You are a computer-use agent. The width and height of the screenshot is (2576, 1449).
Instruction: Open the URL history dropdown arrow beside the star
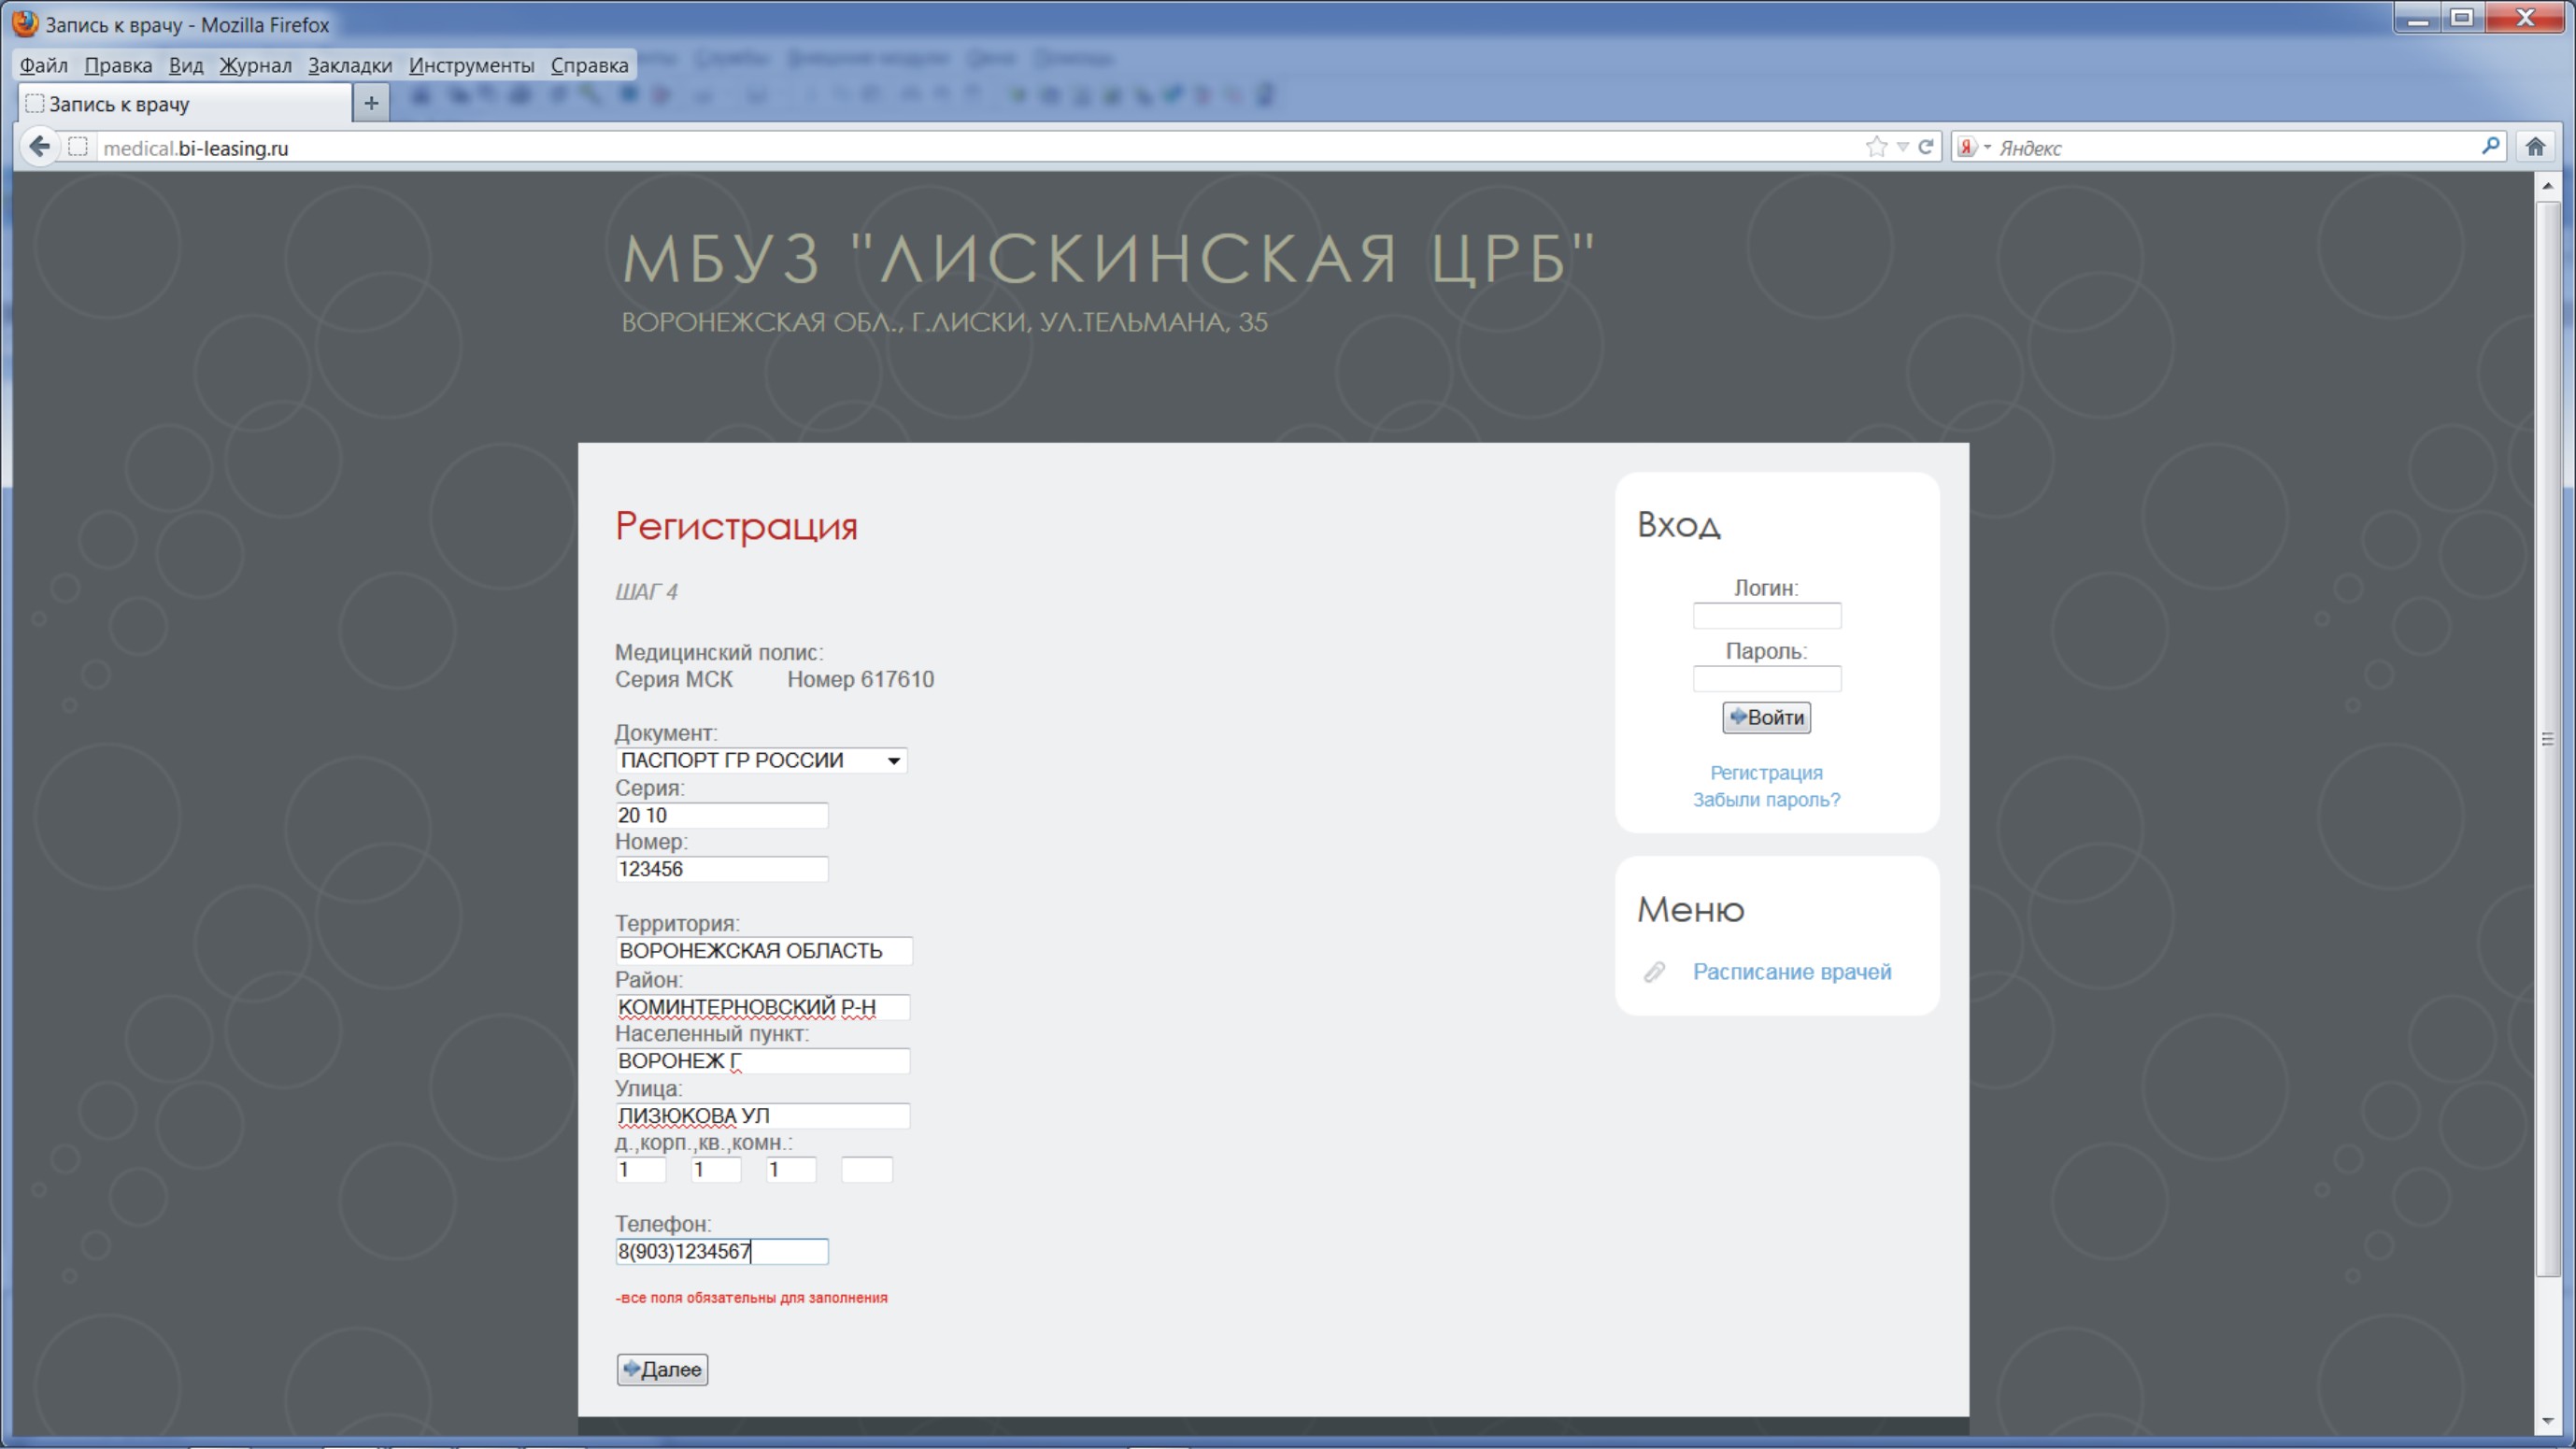tap(1903, 147)
